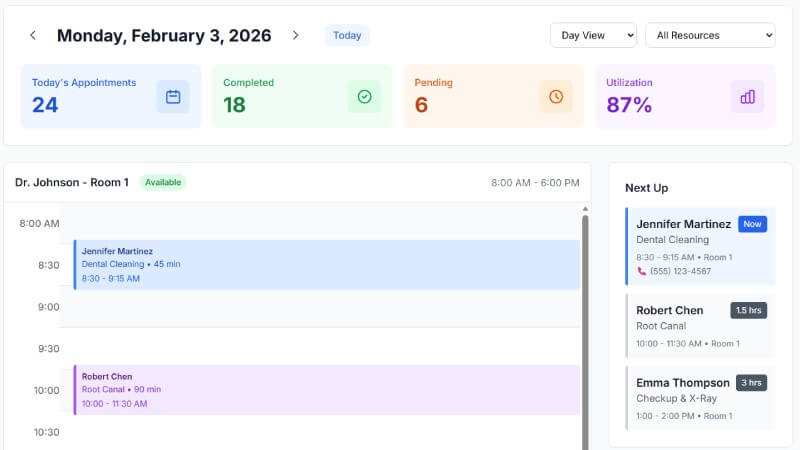The image size is (800, 450).
Task: Expand the All Resources dropdown
Action: click(710, 35)
